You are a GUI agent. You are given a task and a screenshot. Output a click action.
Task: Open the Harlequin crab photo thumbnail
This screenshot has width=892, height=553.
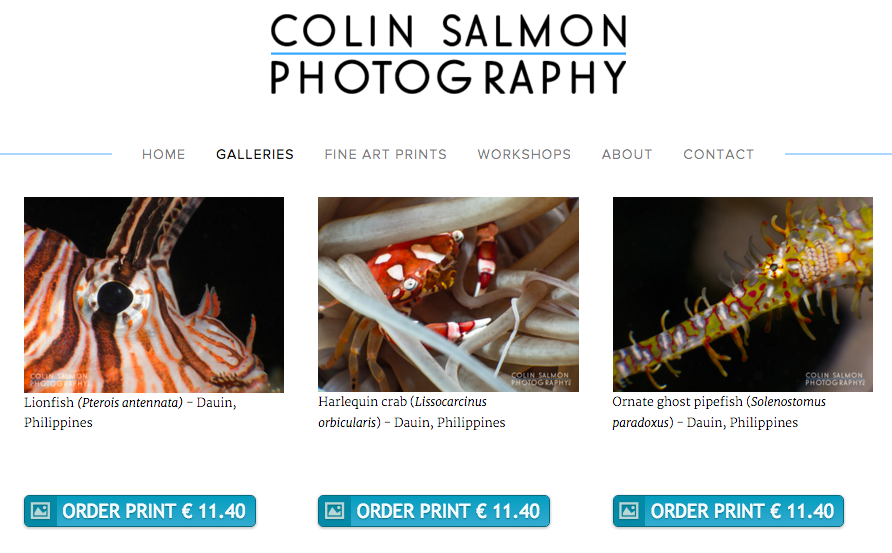coord(448,295)
